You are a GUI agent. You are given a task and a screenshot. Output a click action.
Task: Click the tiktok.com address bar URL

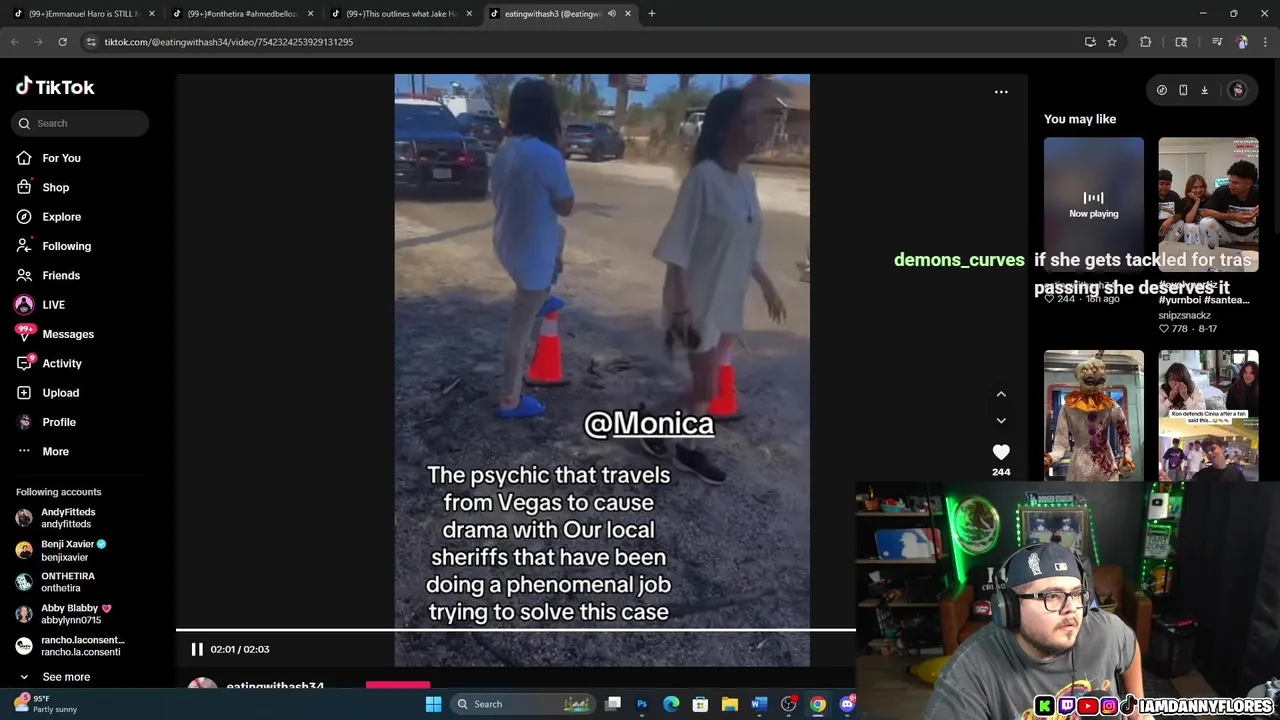click(229, 42)
